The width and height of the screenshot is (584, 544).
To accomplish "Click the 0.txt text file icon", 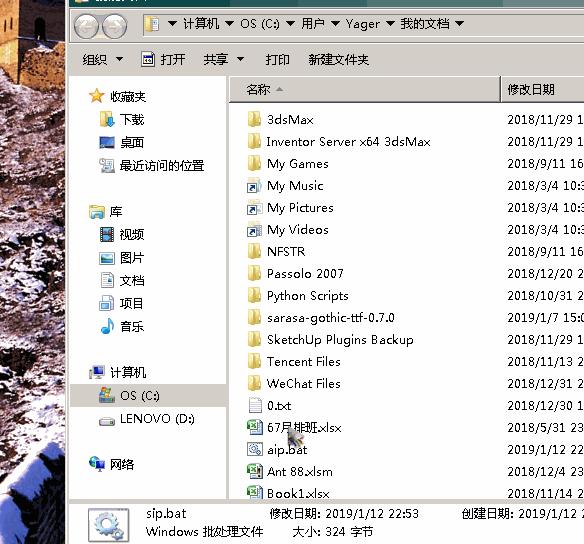I will pyautogui.click(x=255, y=405).
